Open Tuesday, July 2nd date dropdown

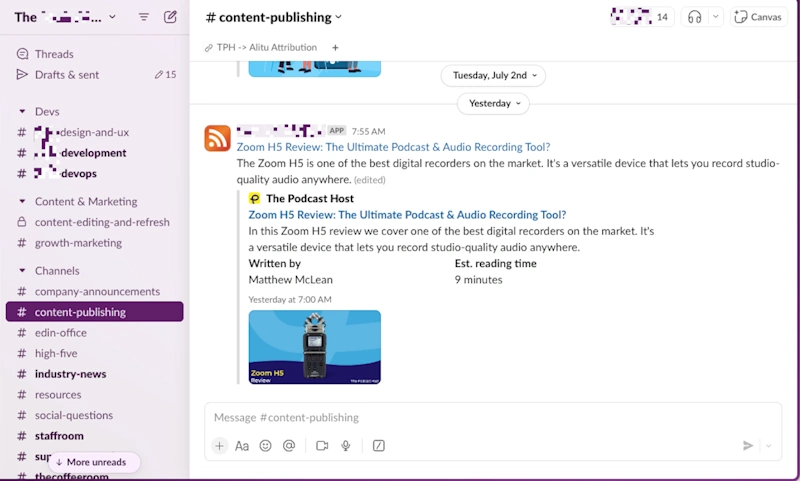[x=493, y=75]
